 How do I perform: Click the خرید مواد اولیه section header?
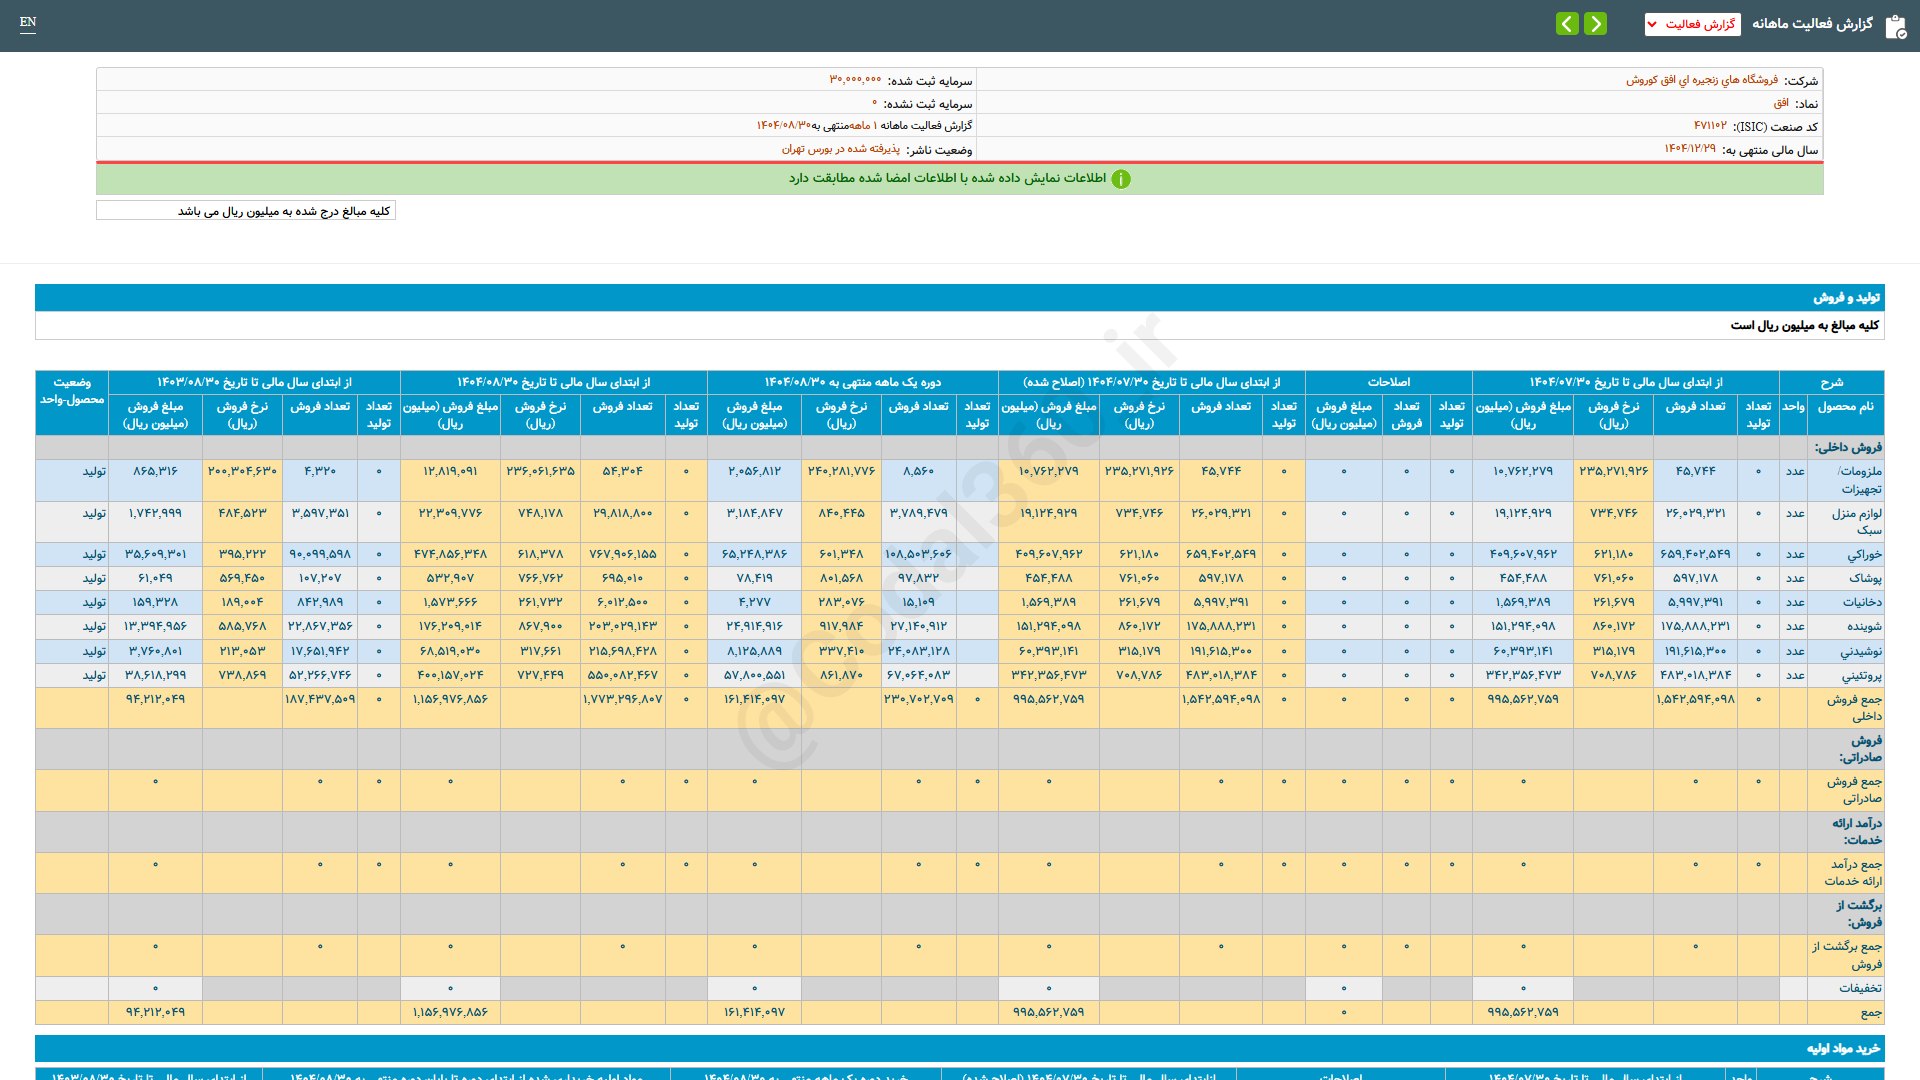[1843, 1048]
